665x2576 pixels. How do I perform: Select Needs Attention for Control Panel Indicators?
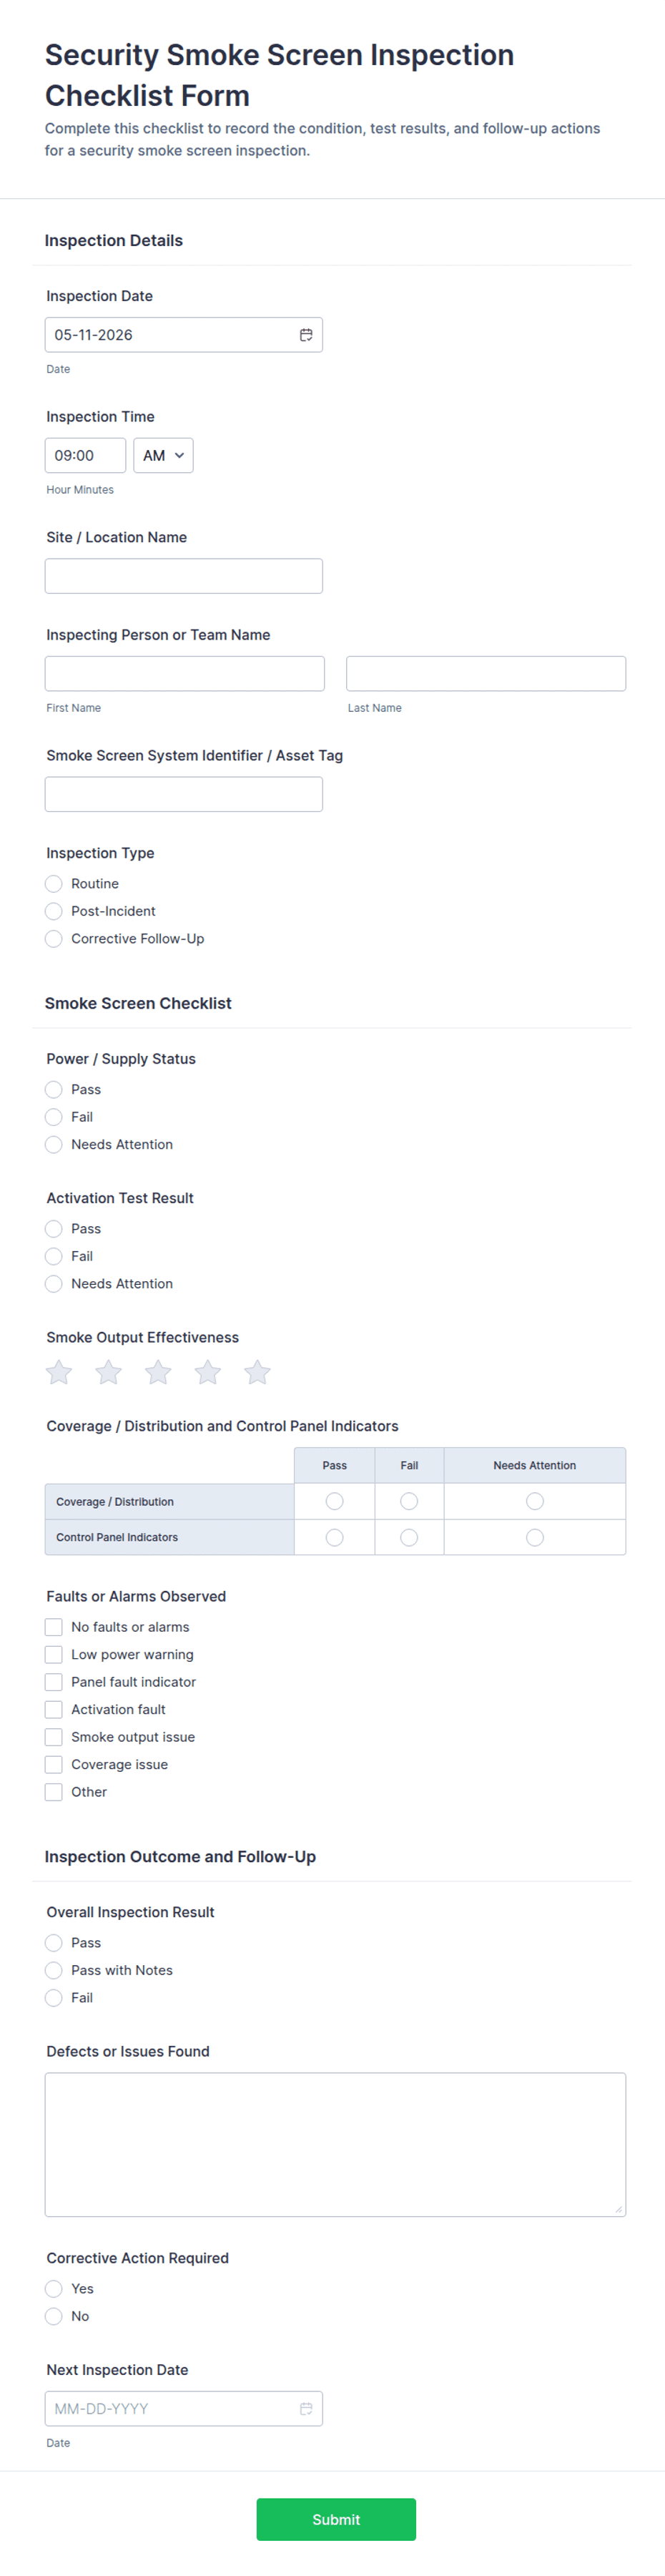535,1537
